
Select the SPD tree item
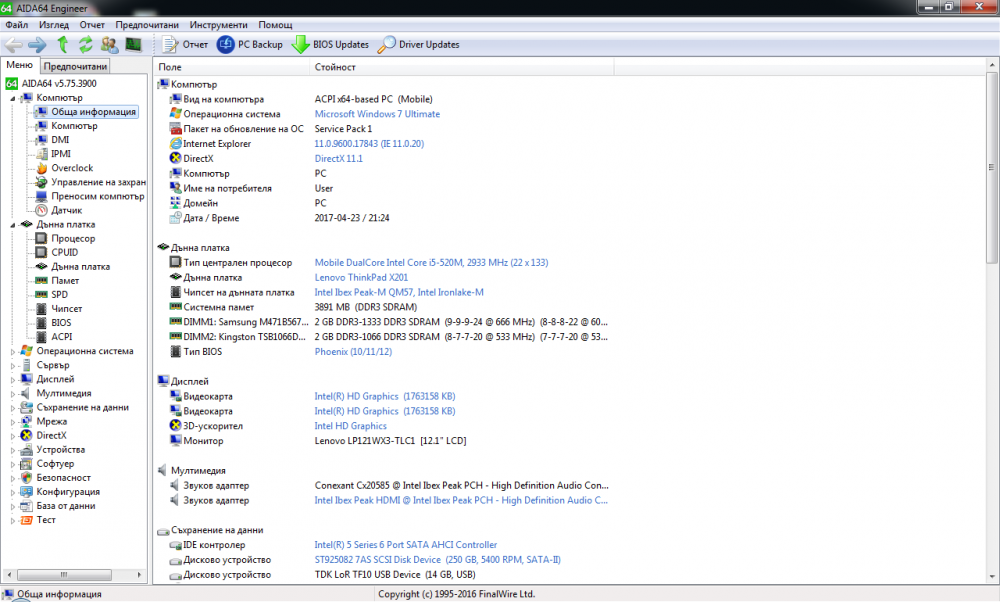tap(59, 294)
